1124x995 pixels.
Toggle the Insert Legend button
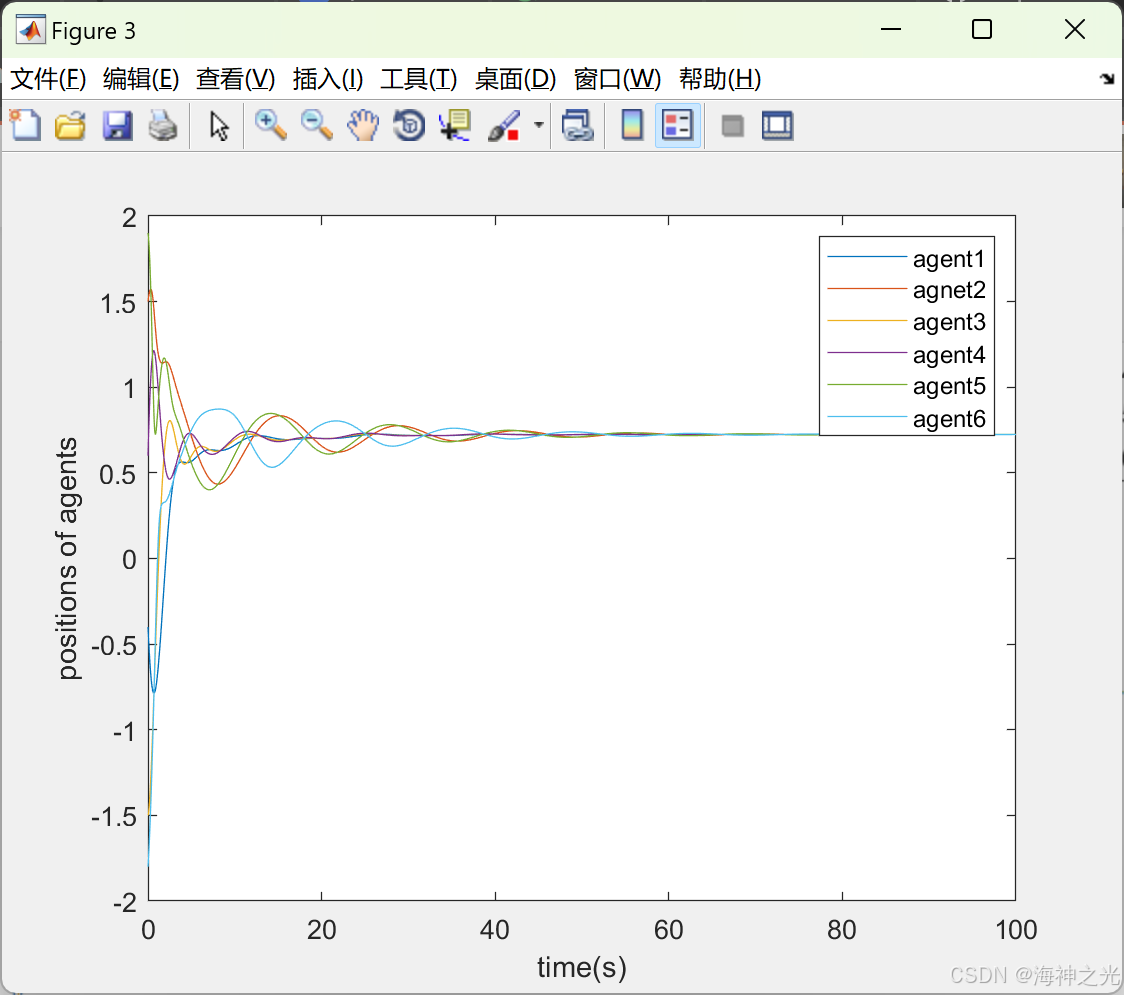coord(677,125)
